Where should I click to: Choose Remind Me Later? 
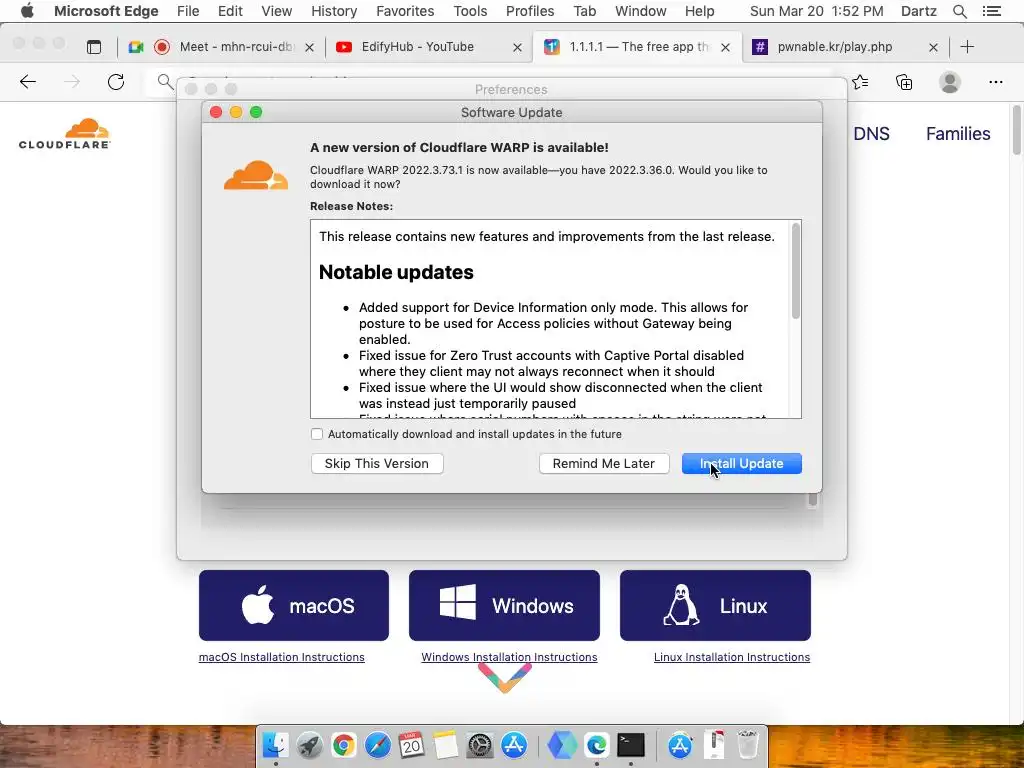[x=603, y=464]
